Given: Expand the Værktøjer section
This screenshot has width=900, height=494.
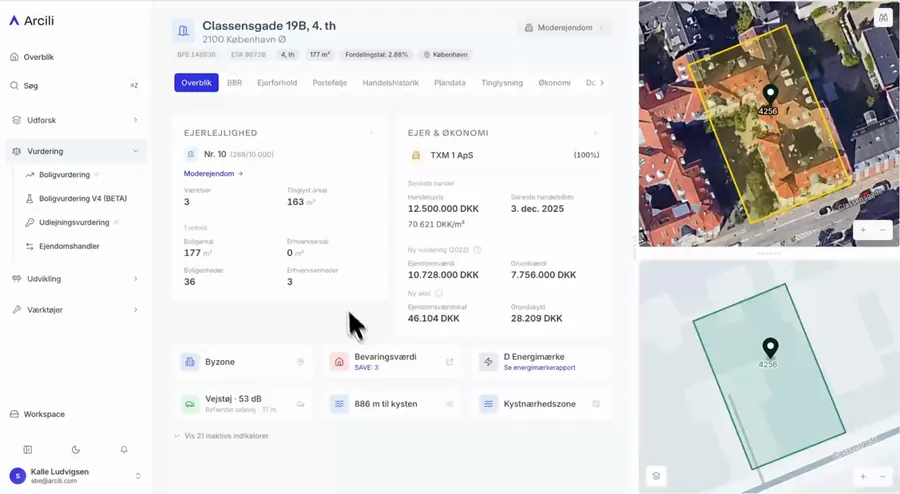Looking at the screenshot, I should (74, 310).
